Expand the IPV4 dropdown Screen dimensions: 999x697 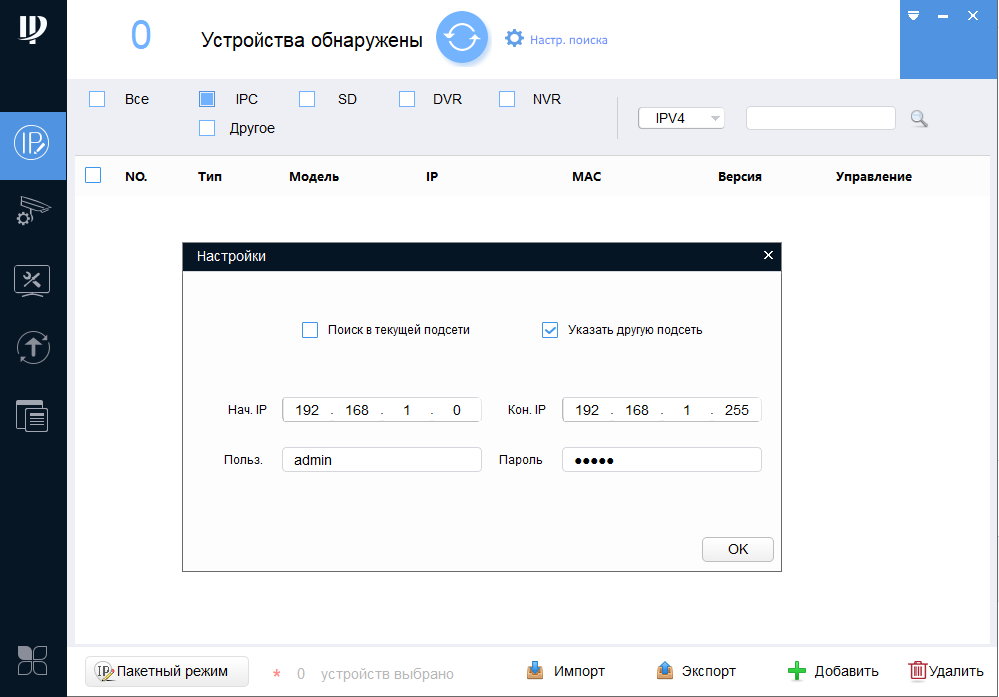tap(681, 118)
